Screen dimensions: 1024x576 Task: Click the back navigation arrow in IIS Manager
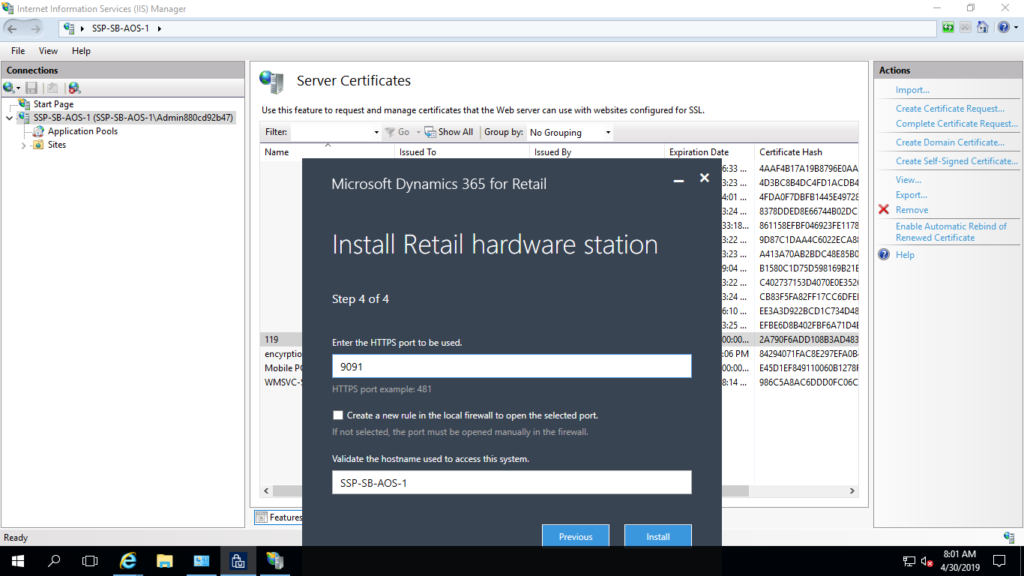pyautogui.click(x=12, y=28)
